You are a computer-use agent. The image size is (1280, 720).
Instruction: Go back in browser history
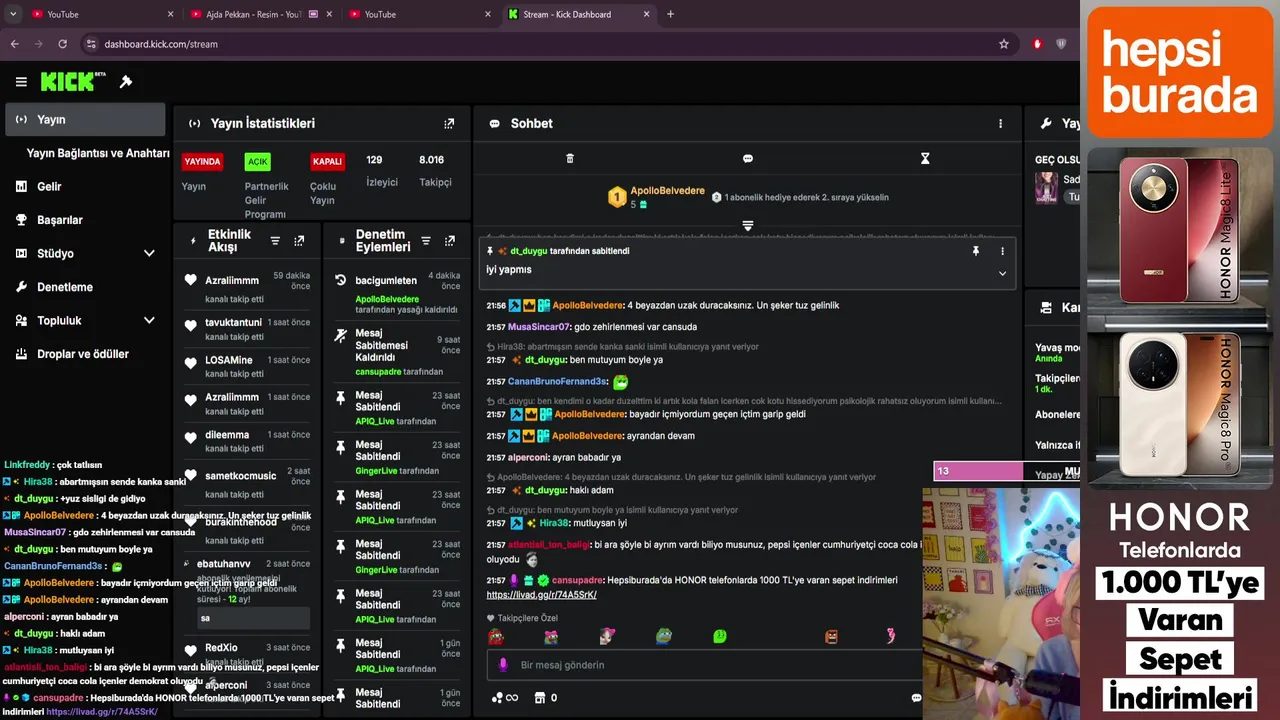click(x=14, y=44)
